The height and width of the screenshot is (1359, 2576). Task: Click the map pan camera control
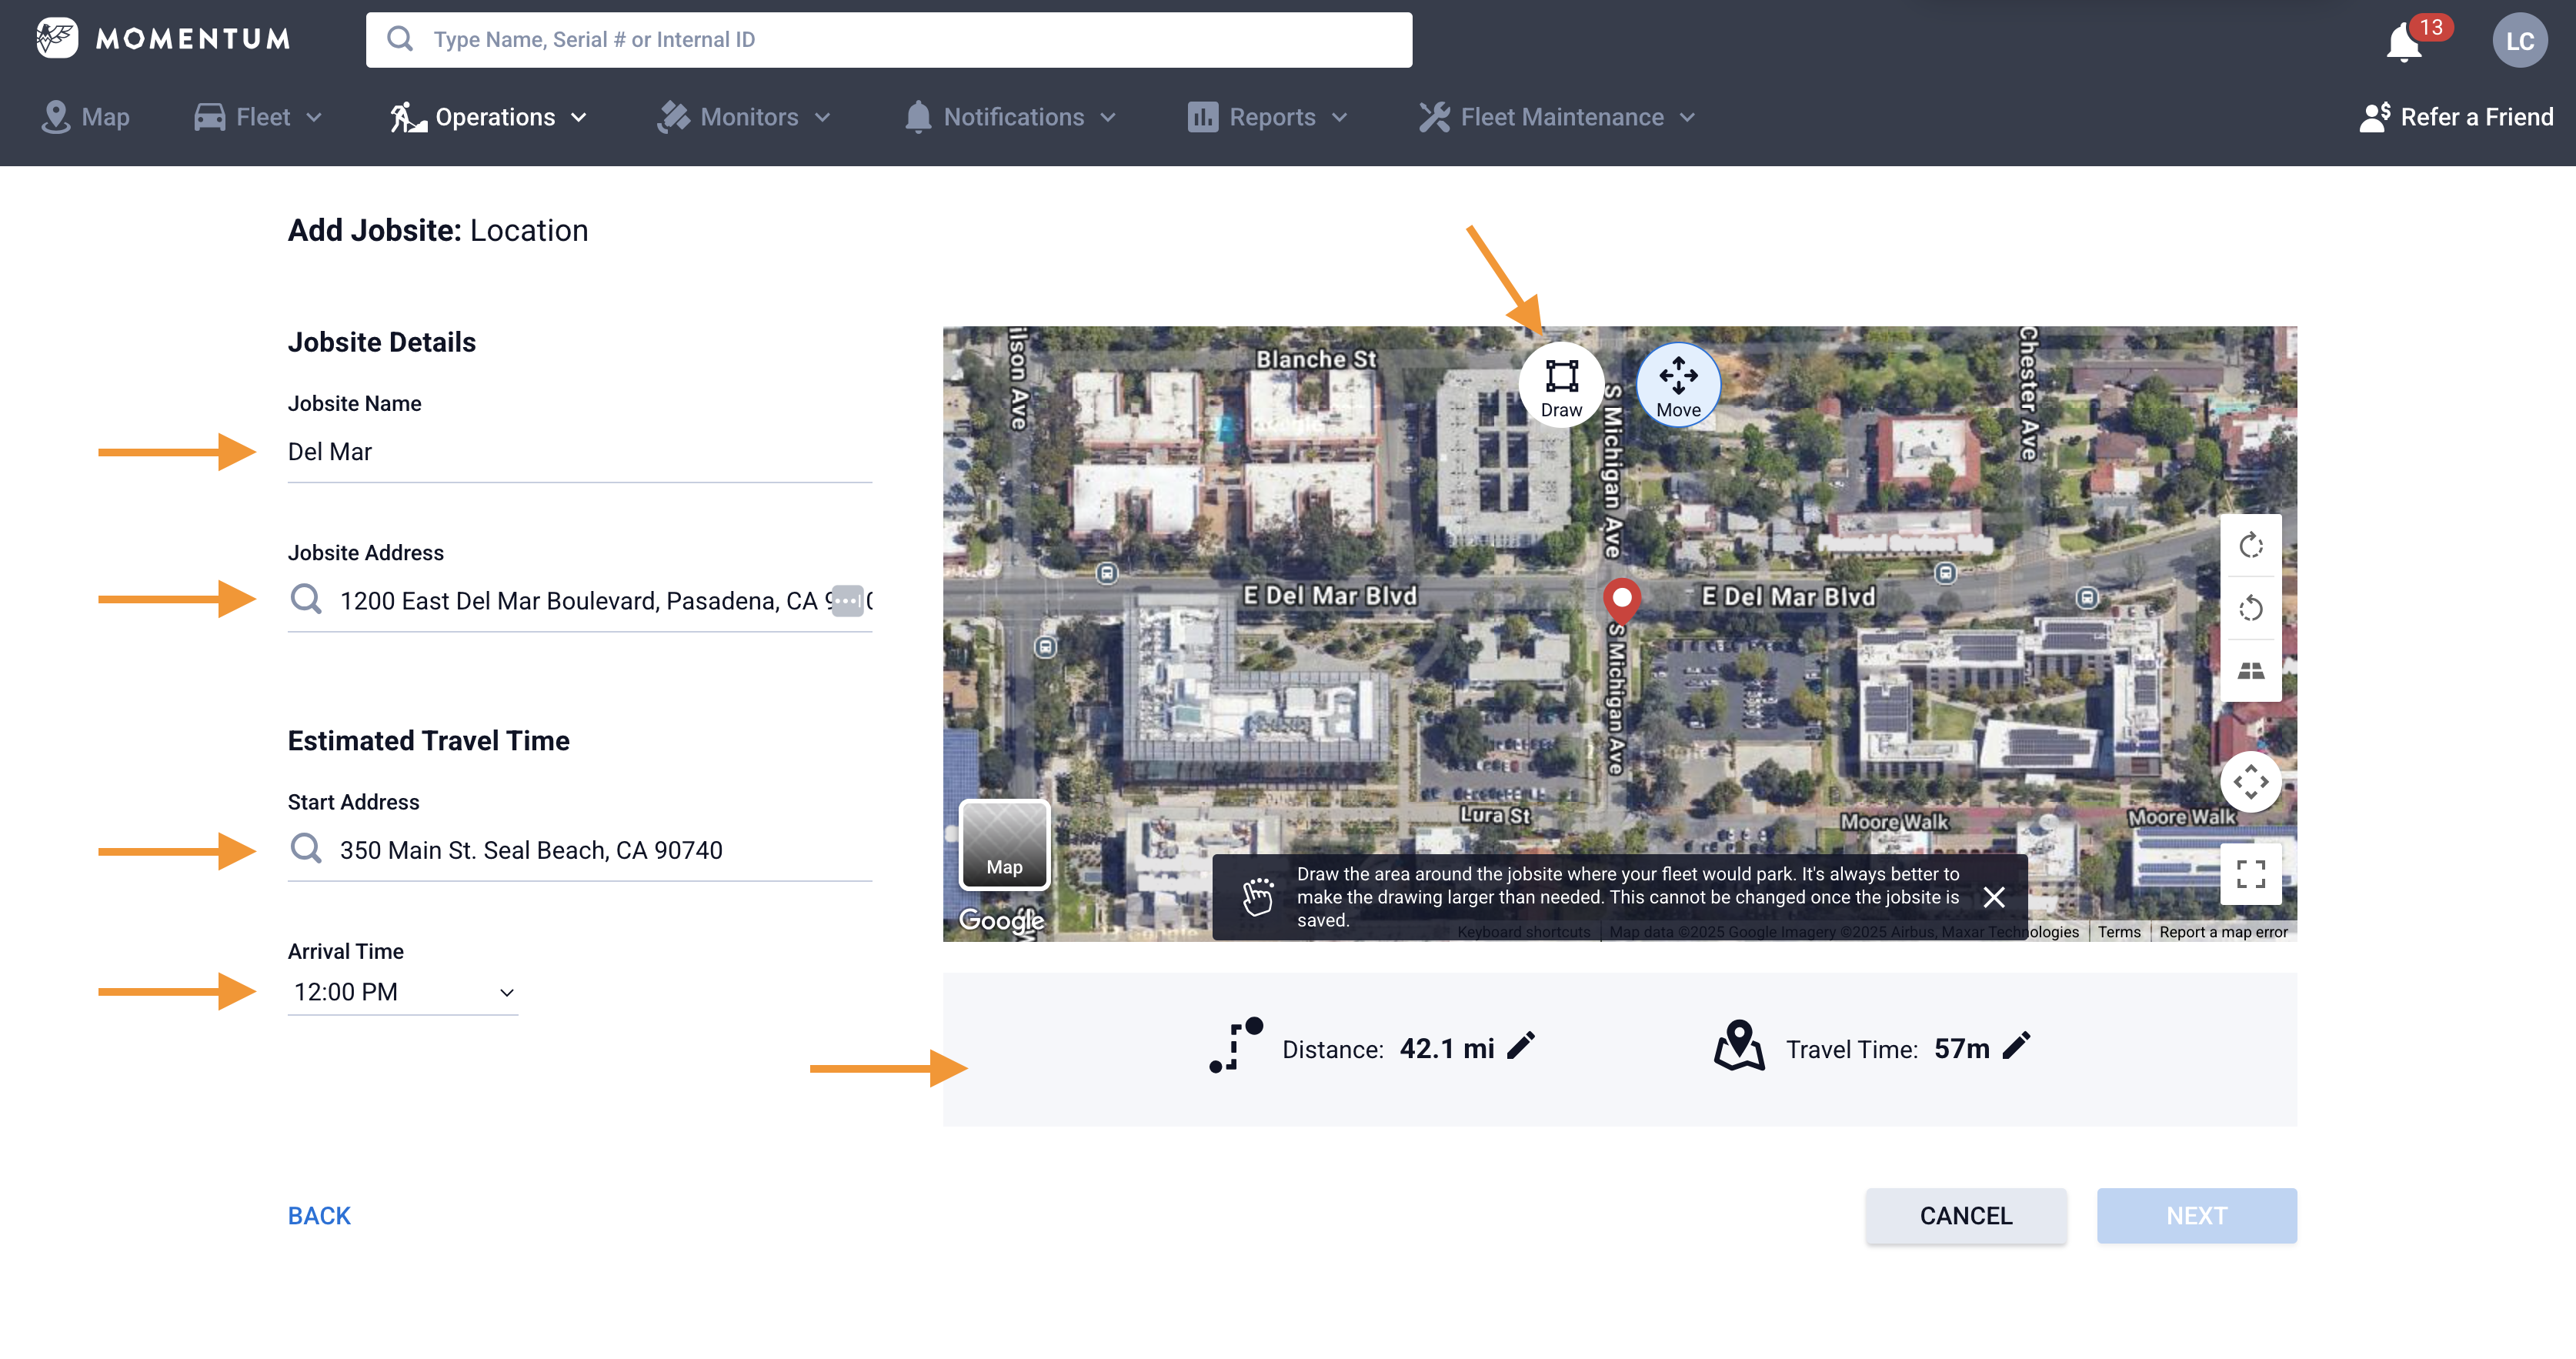pos(2250,782)
